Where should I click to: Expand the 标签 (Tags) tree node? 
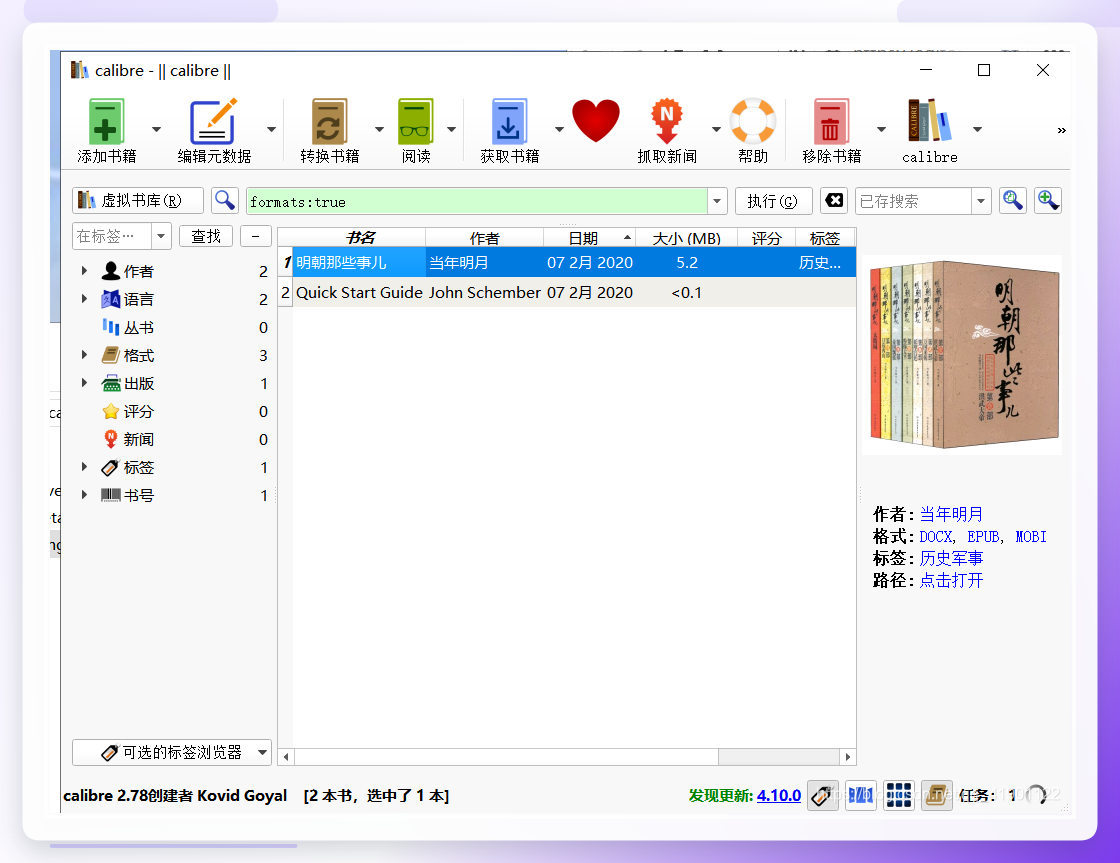coord(84,467)
